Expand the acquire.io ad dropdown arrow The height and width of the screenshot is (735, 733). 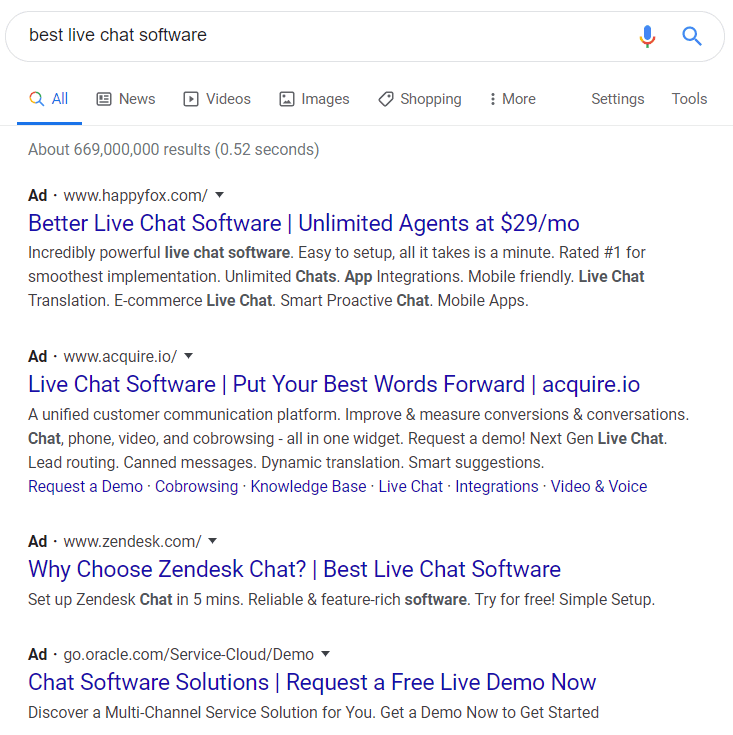189,356
